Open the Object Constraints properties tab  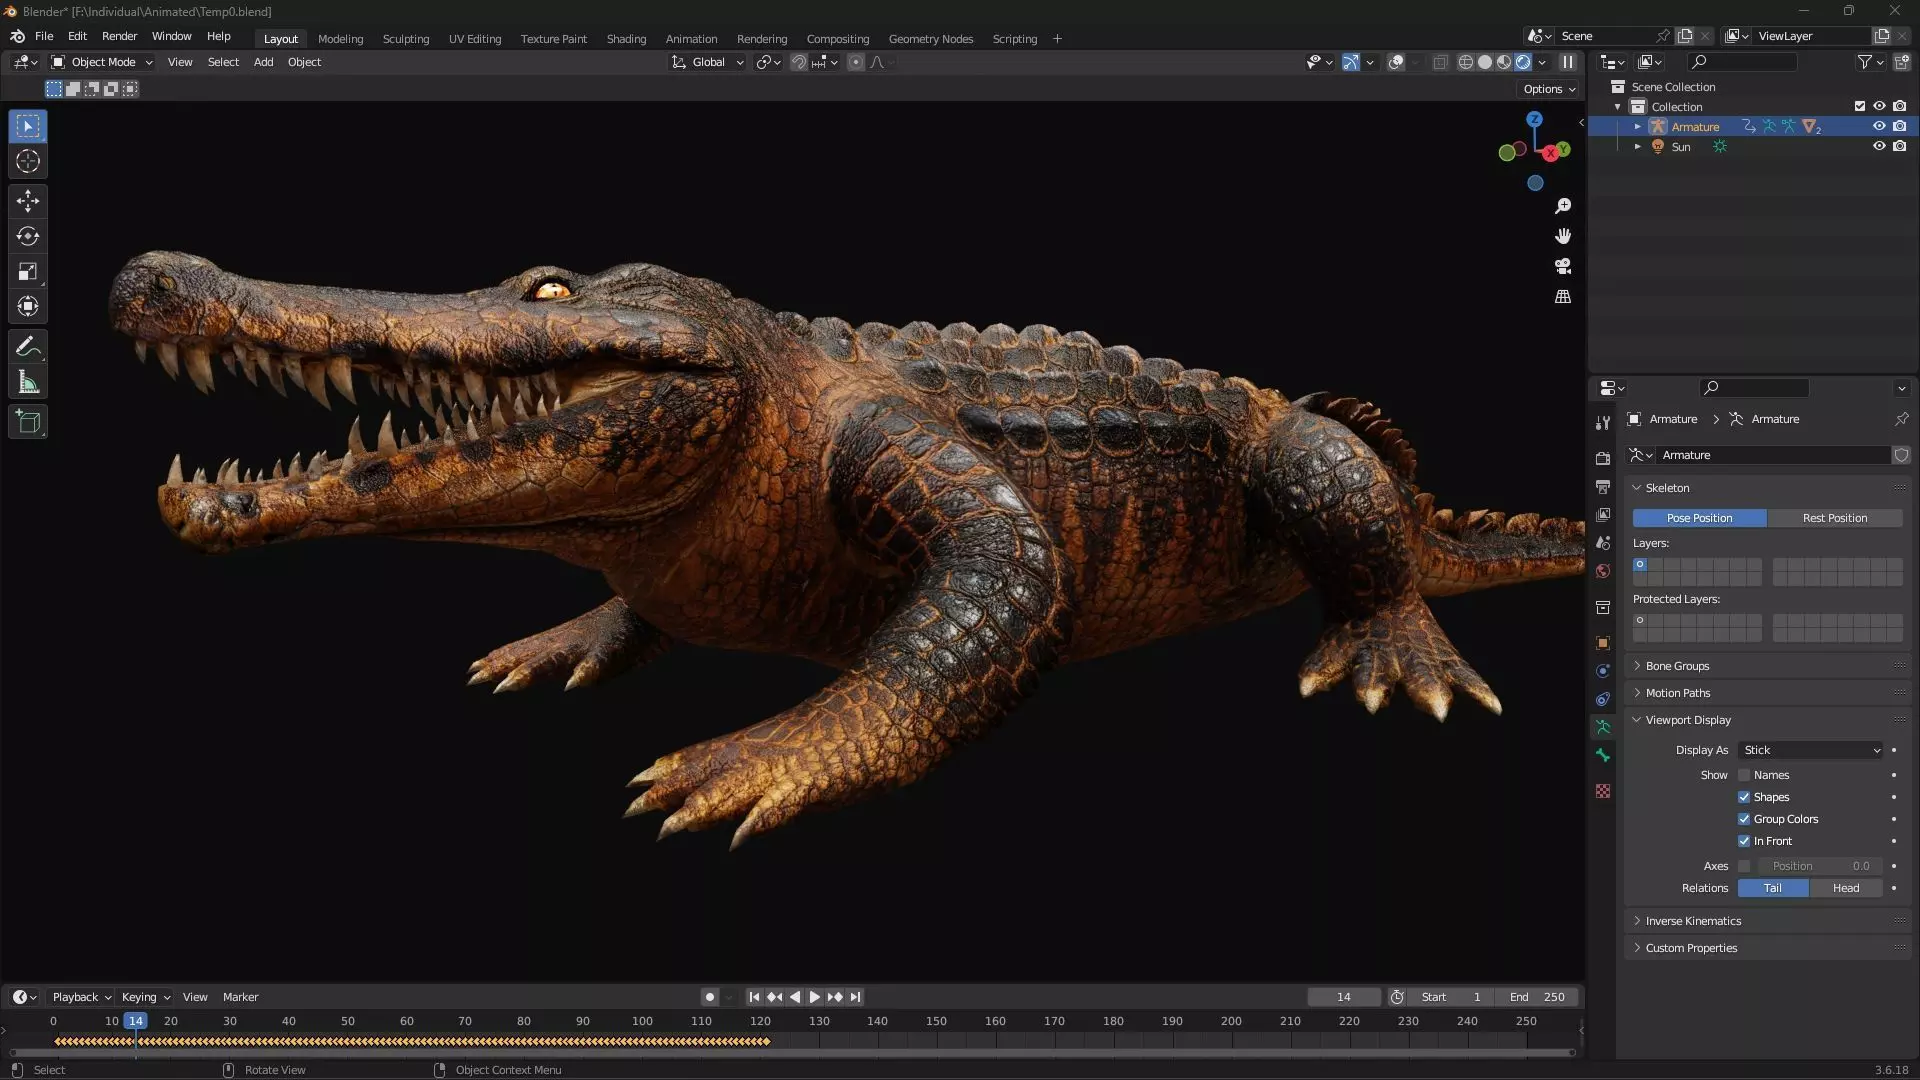pyautogui.click(x=1603, y=699)
